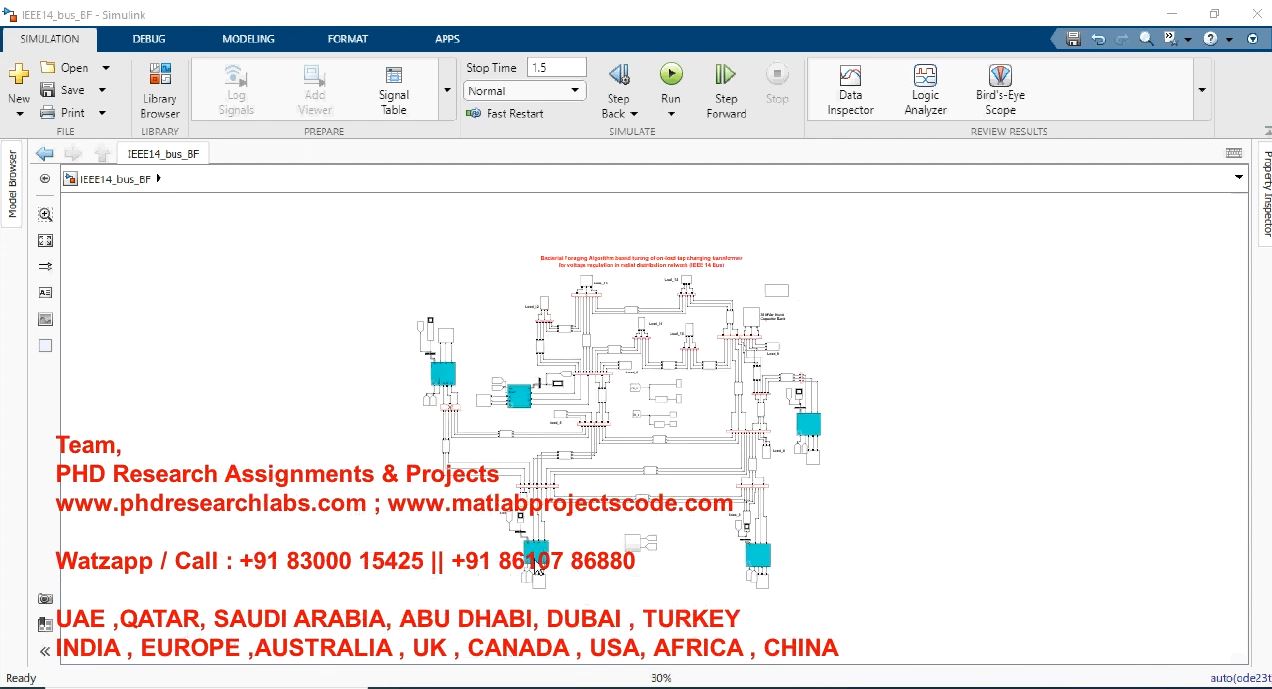Expand the Review Results gallery arrow
The image size is (1272, 689).
coord(1202,90)
